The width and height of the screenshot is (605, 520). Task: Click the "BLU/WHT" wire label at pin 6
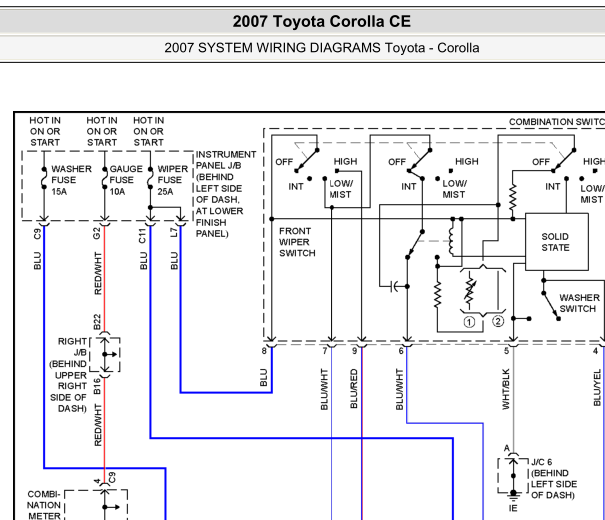pyautogui.click(x=399, y=390)
